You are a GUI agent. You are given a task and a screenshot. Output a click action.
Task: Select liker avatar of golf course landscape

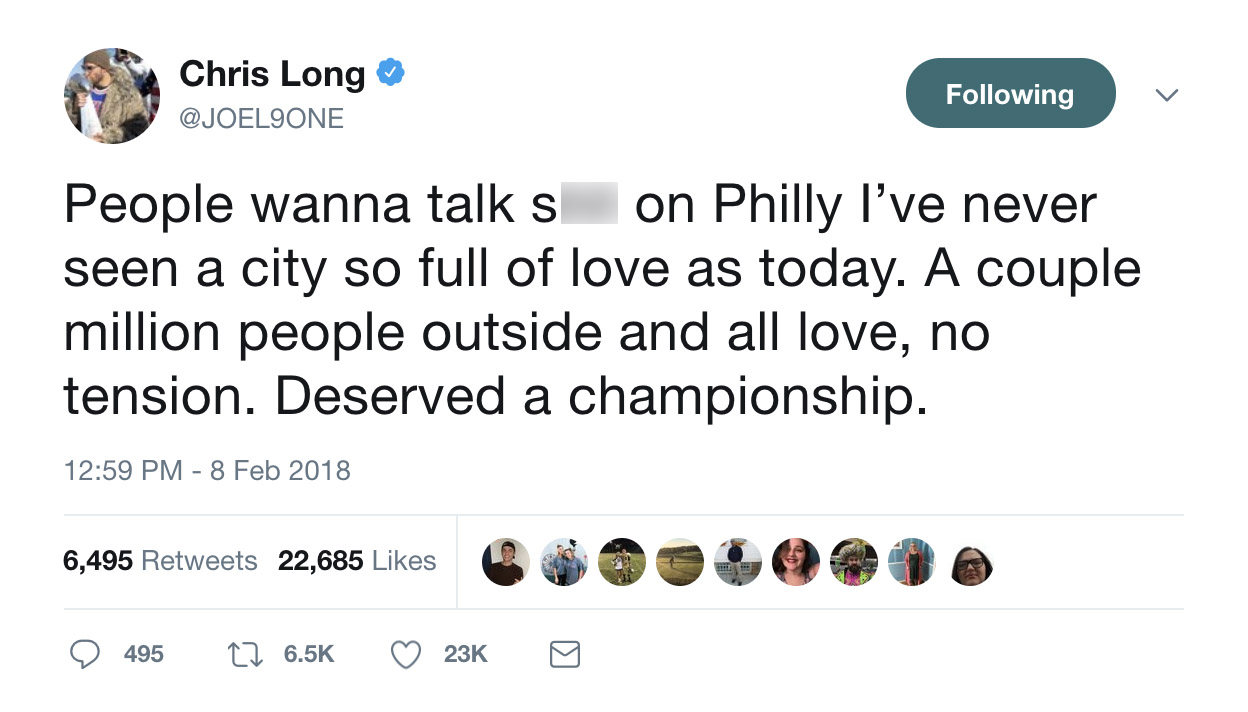coord(680,562)
